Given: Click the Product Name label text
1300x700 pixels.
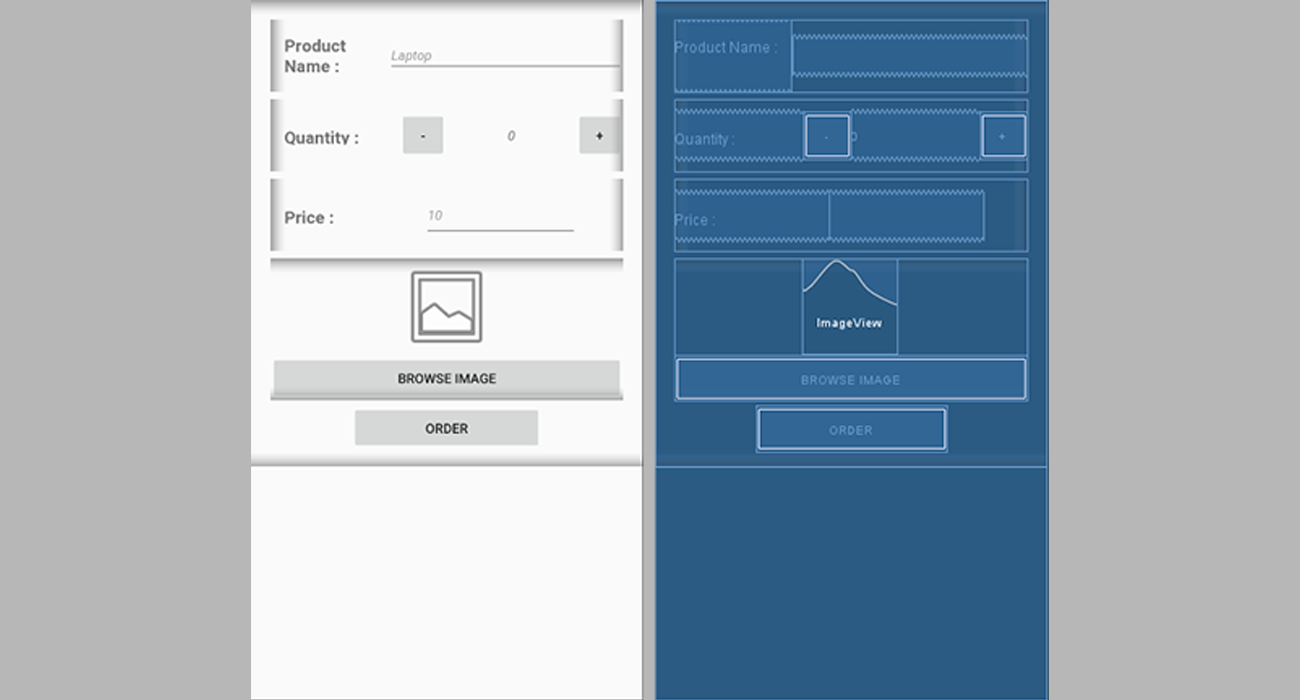Looking at the screenshot, I should coord(315,56).
